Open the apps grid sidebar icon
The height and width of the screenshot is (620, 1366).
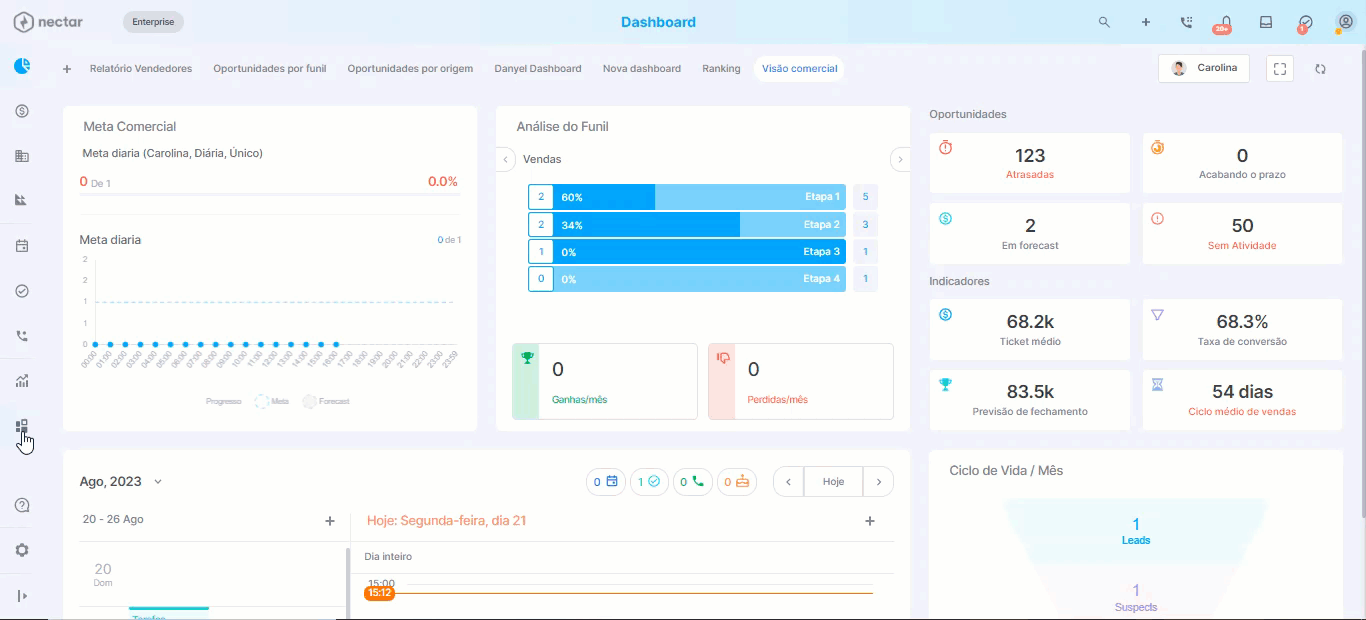(22, 427)
